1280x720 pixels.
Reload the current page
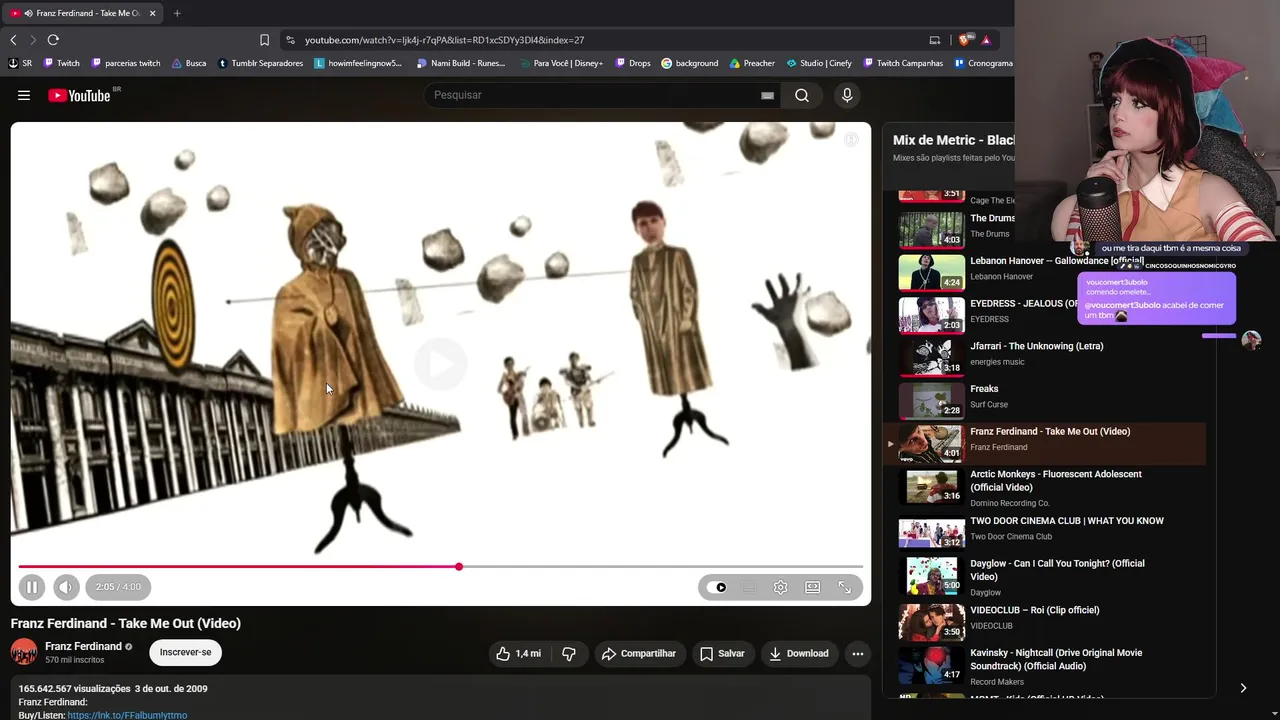pos(53,40)
